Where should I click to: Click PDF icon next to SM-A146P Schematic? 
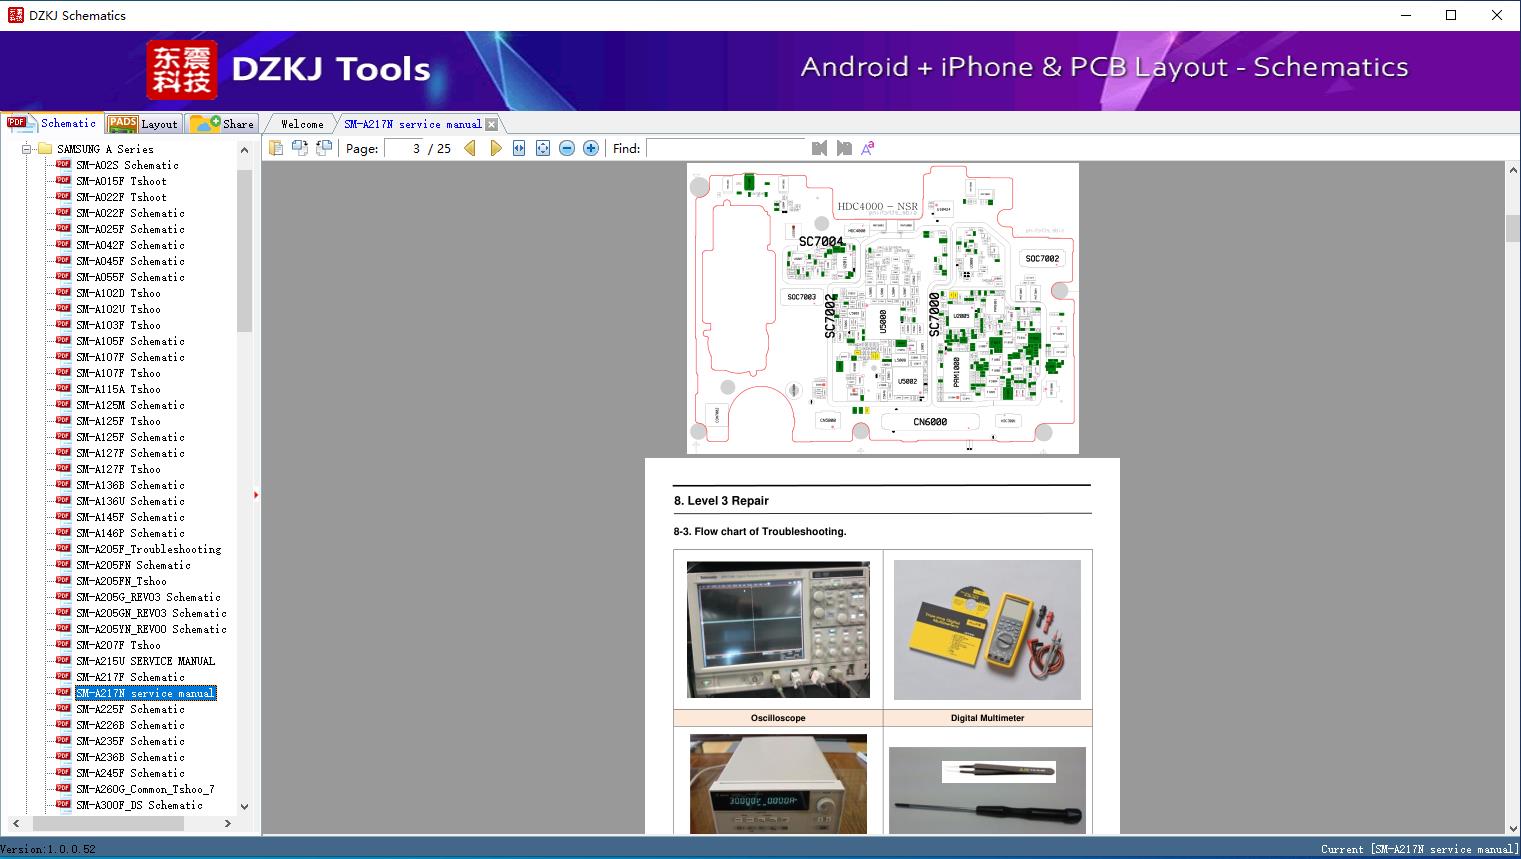tap(63, 532)
